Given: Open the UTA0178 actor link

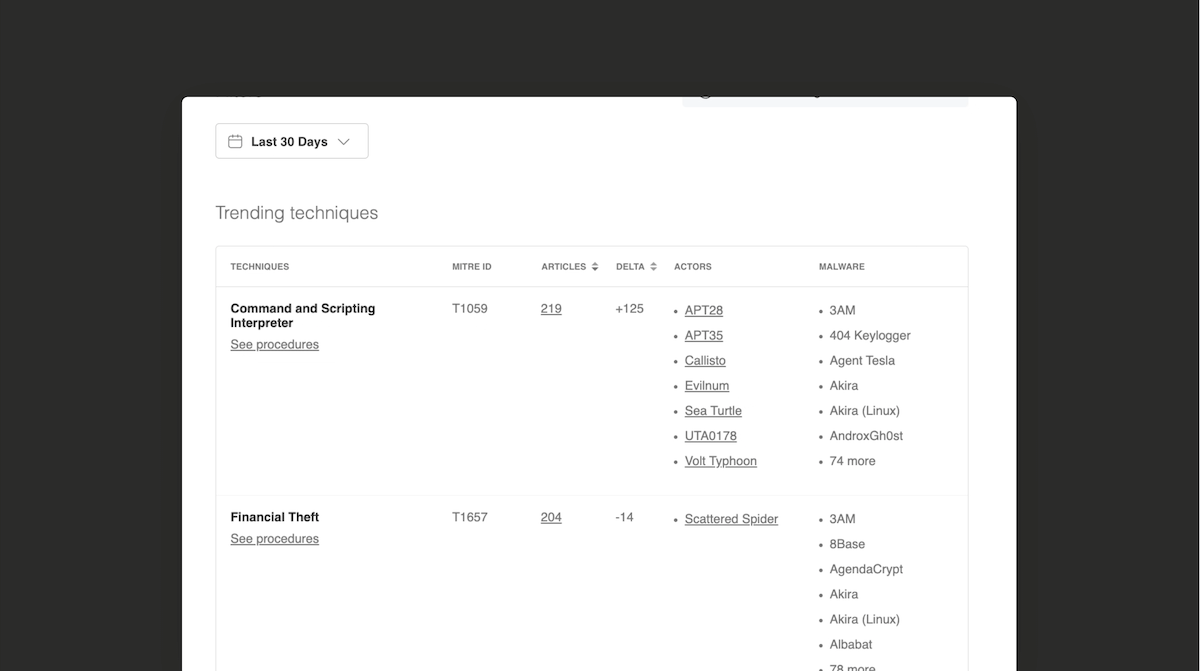Looking at the screenshot, I should pyautogui.click(x=711, y=436).
